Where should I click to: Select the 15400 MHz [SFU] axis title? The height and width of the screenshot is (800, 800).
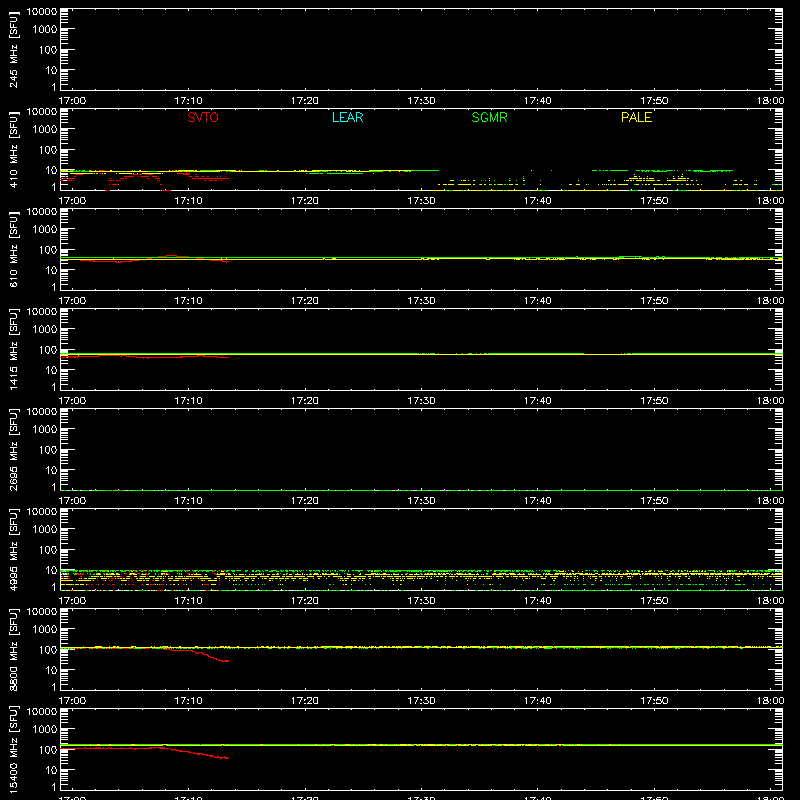(13, 749)
